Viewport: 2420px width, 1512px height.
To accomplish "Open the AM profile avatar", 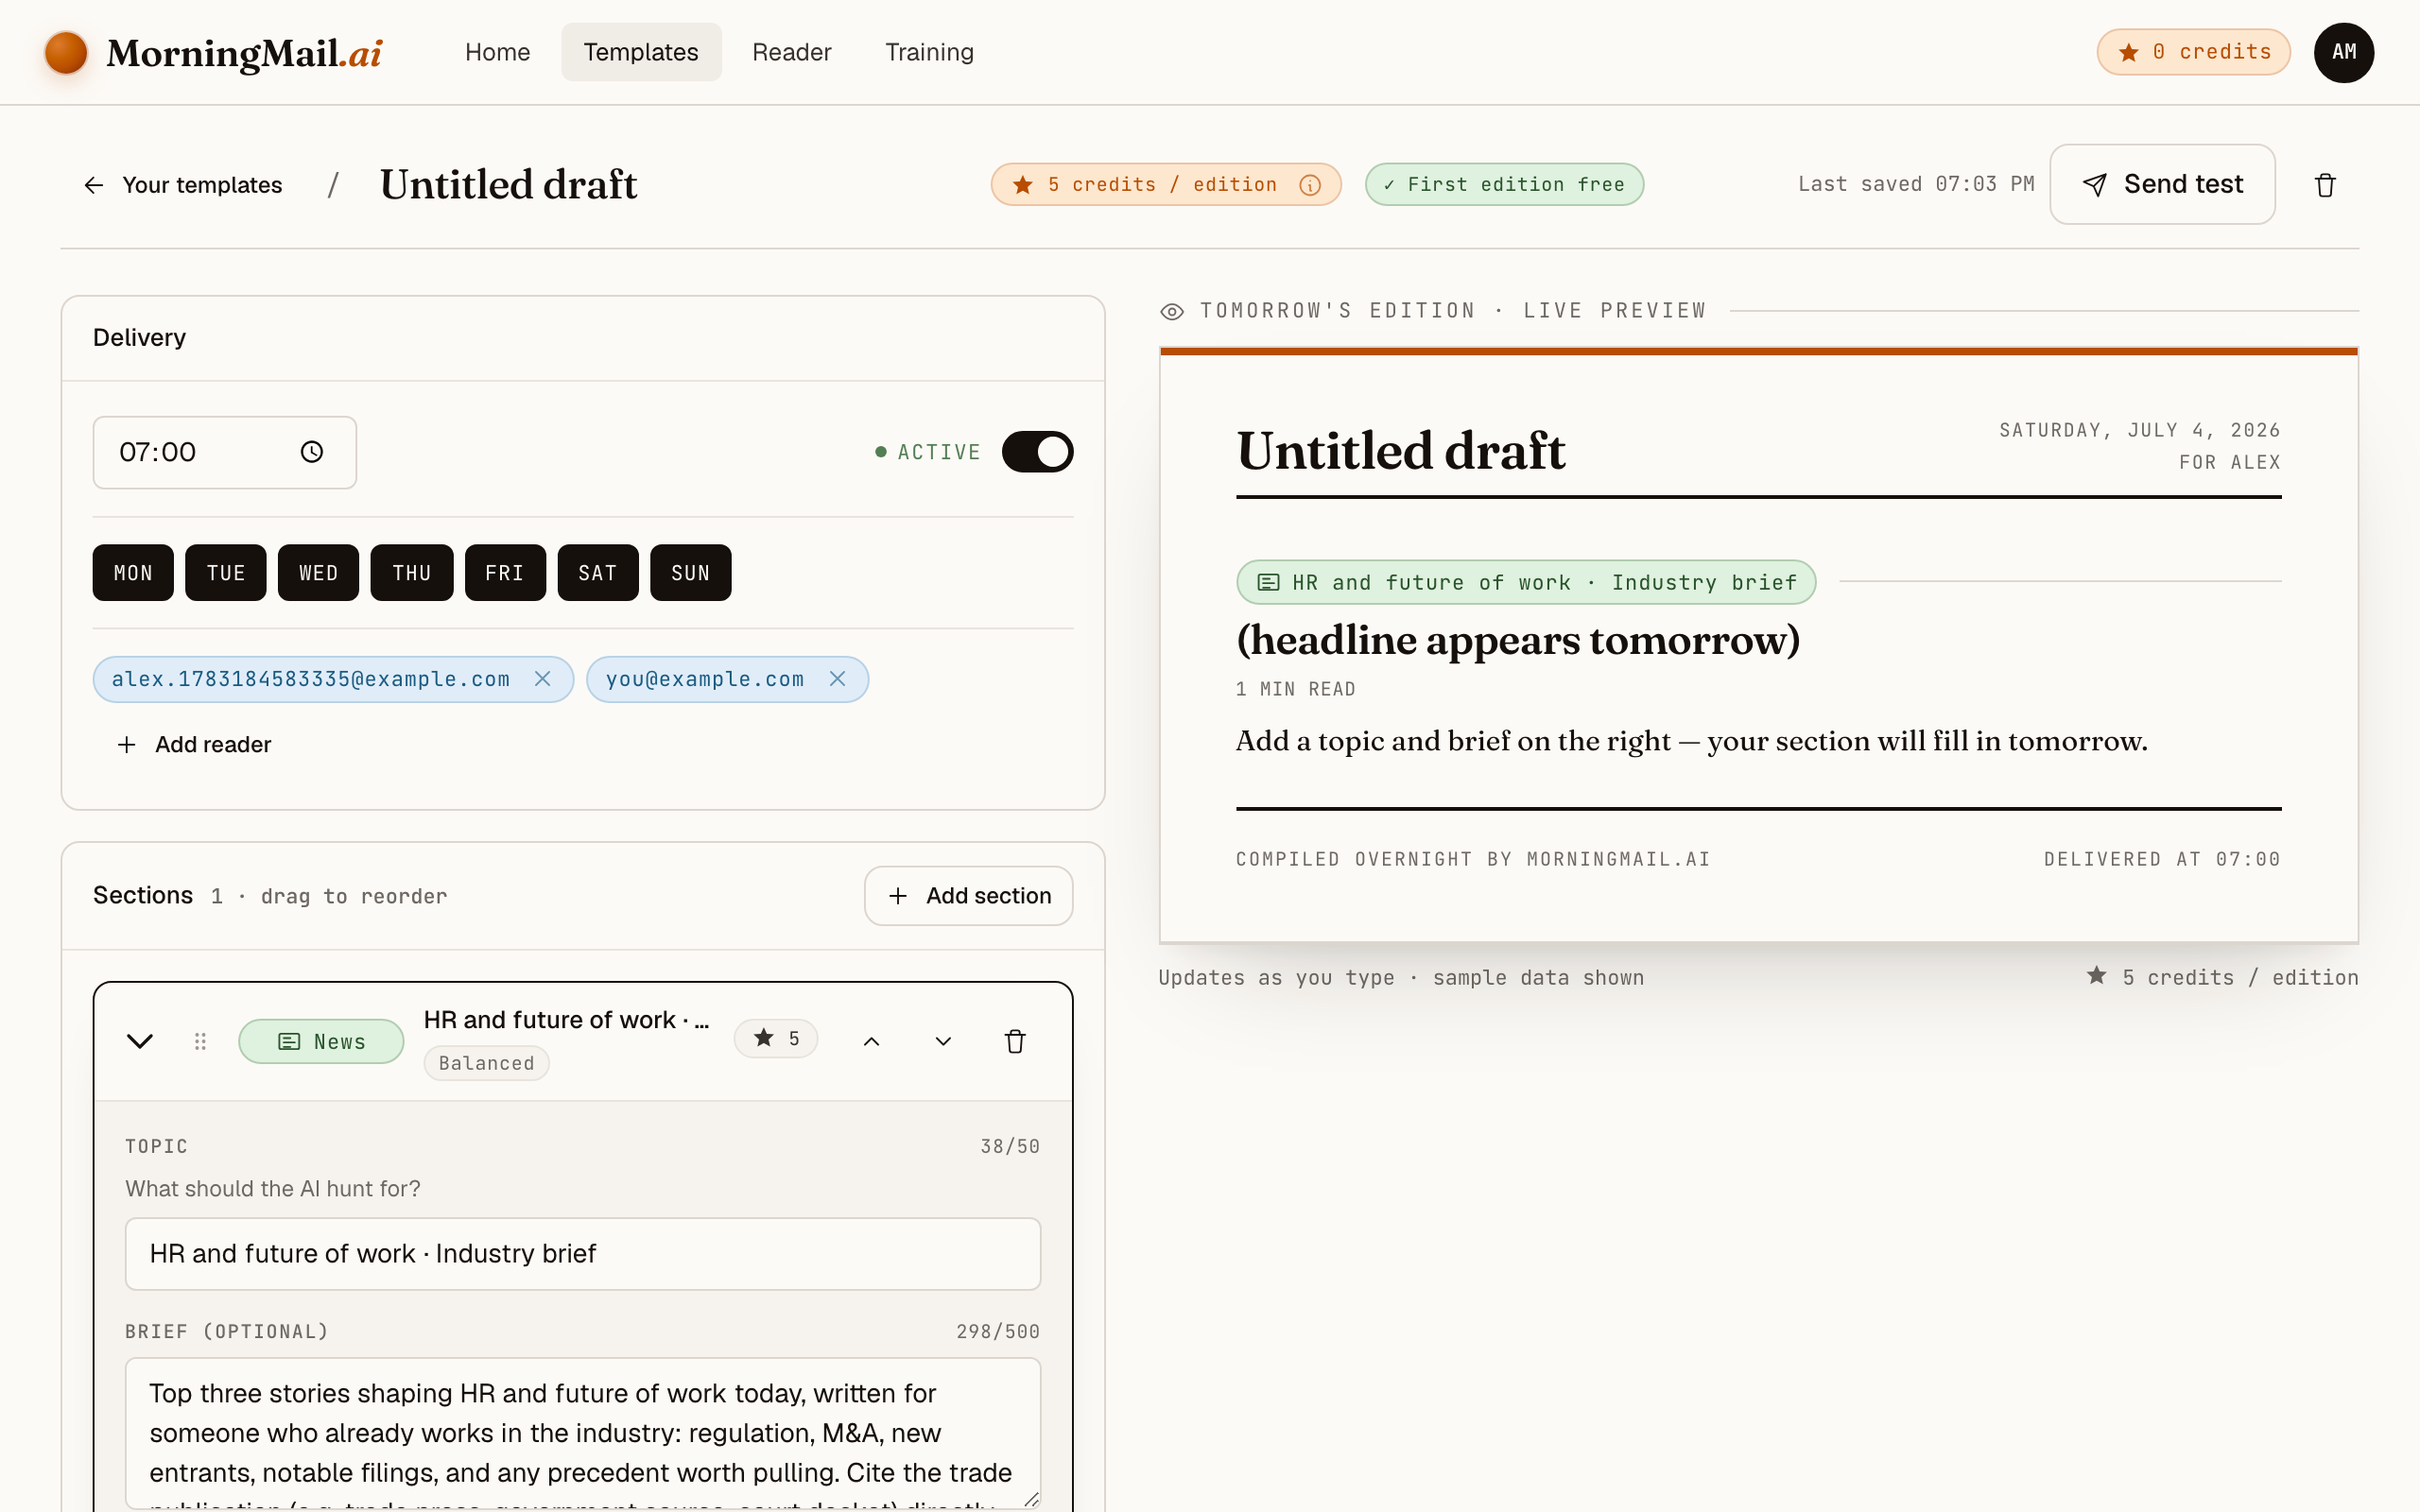I will click(x=2343, y=52).
